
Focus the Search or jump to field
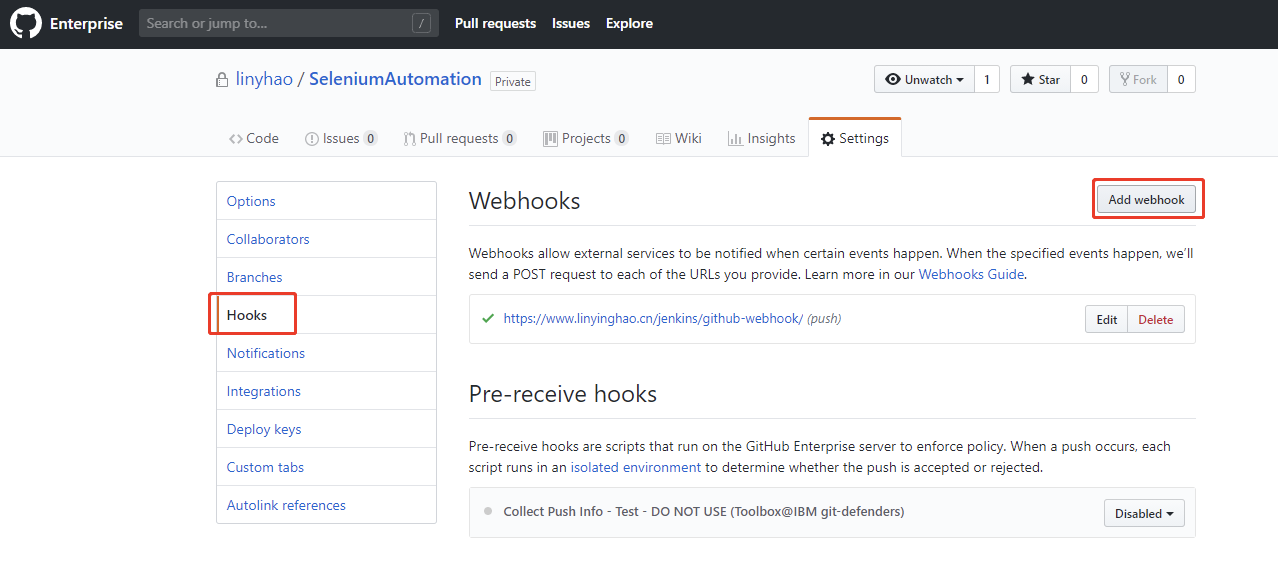pyautogui.click(x=275, y=23)
